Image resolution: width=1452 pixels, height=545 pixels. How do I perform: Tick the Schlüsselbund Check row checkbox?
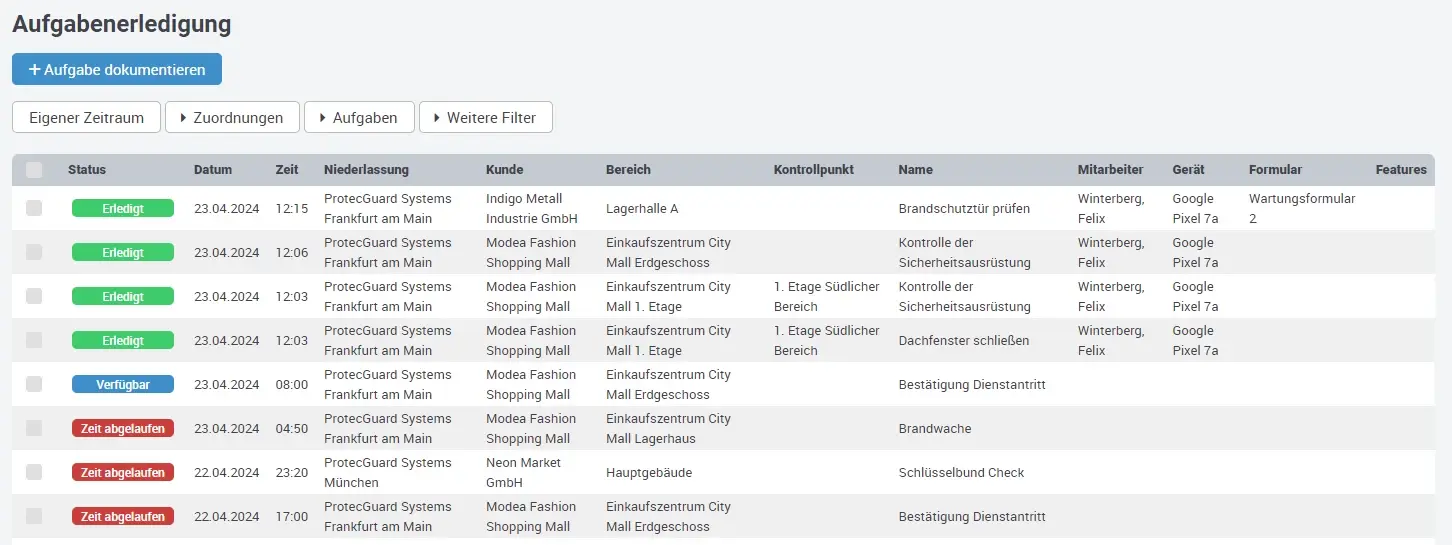(35, 472)
